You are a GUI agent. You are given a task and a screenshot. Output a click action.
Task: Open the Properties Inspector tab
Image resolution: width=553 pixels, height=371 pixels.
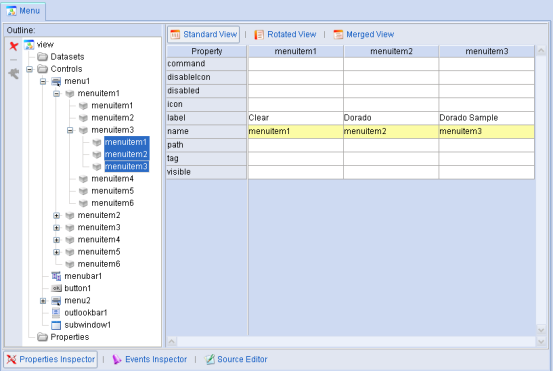[50, 359]
